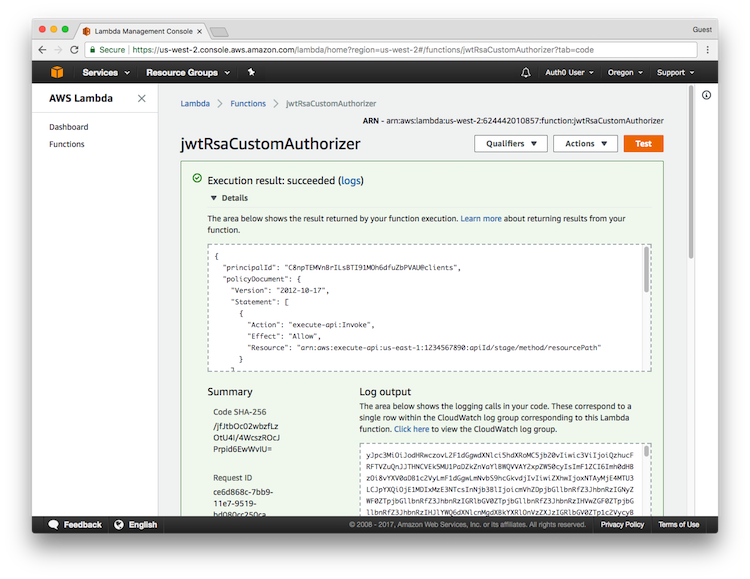This screenshot has height=579, width=750.
Task: Close the Lambda Management Console tab
Action: click(x=199, y=31)
